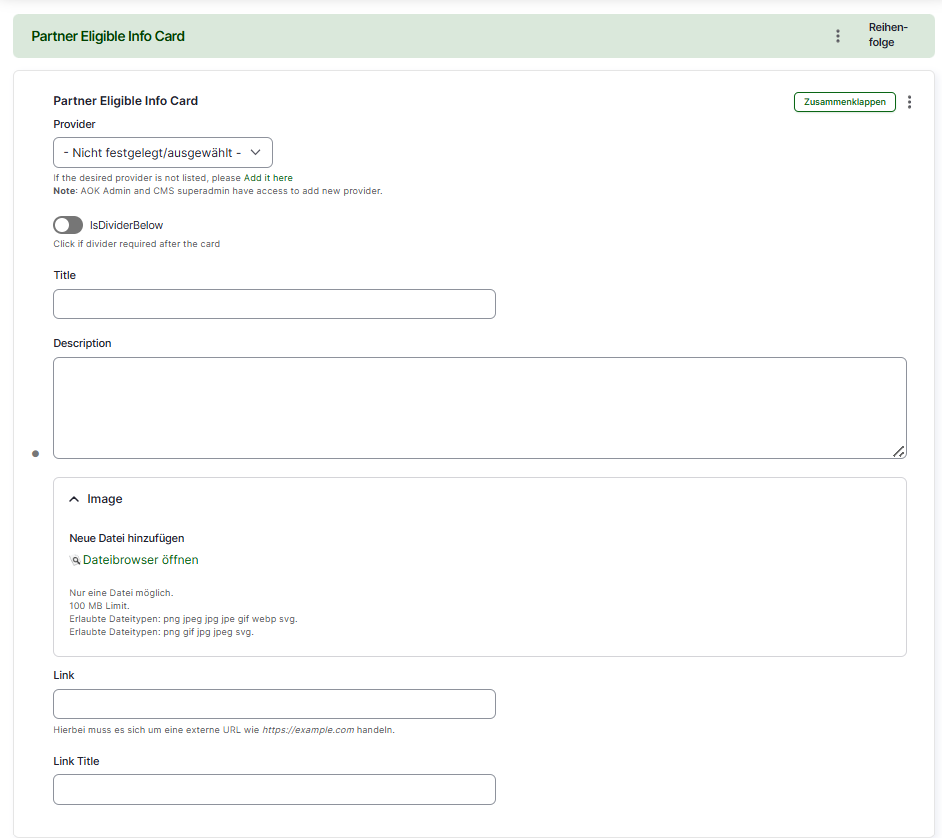Click the small dot left of the Description box
Viewport: 942px width, 838px height.
pos(35,454)
